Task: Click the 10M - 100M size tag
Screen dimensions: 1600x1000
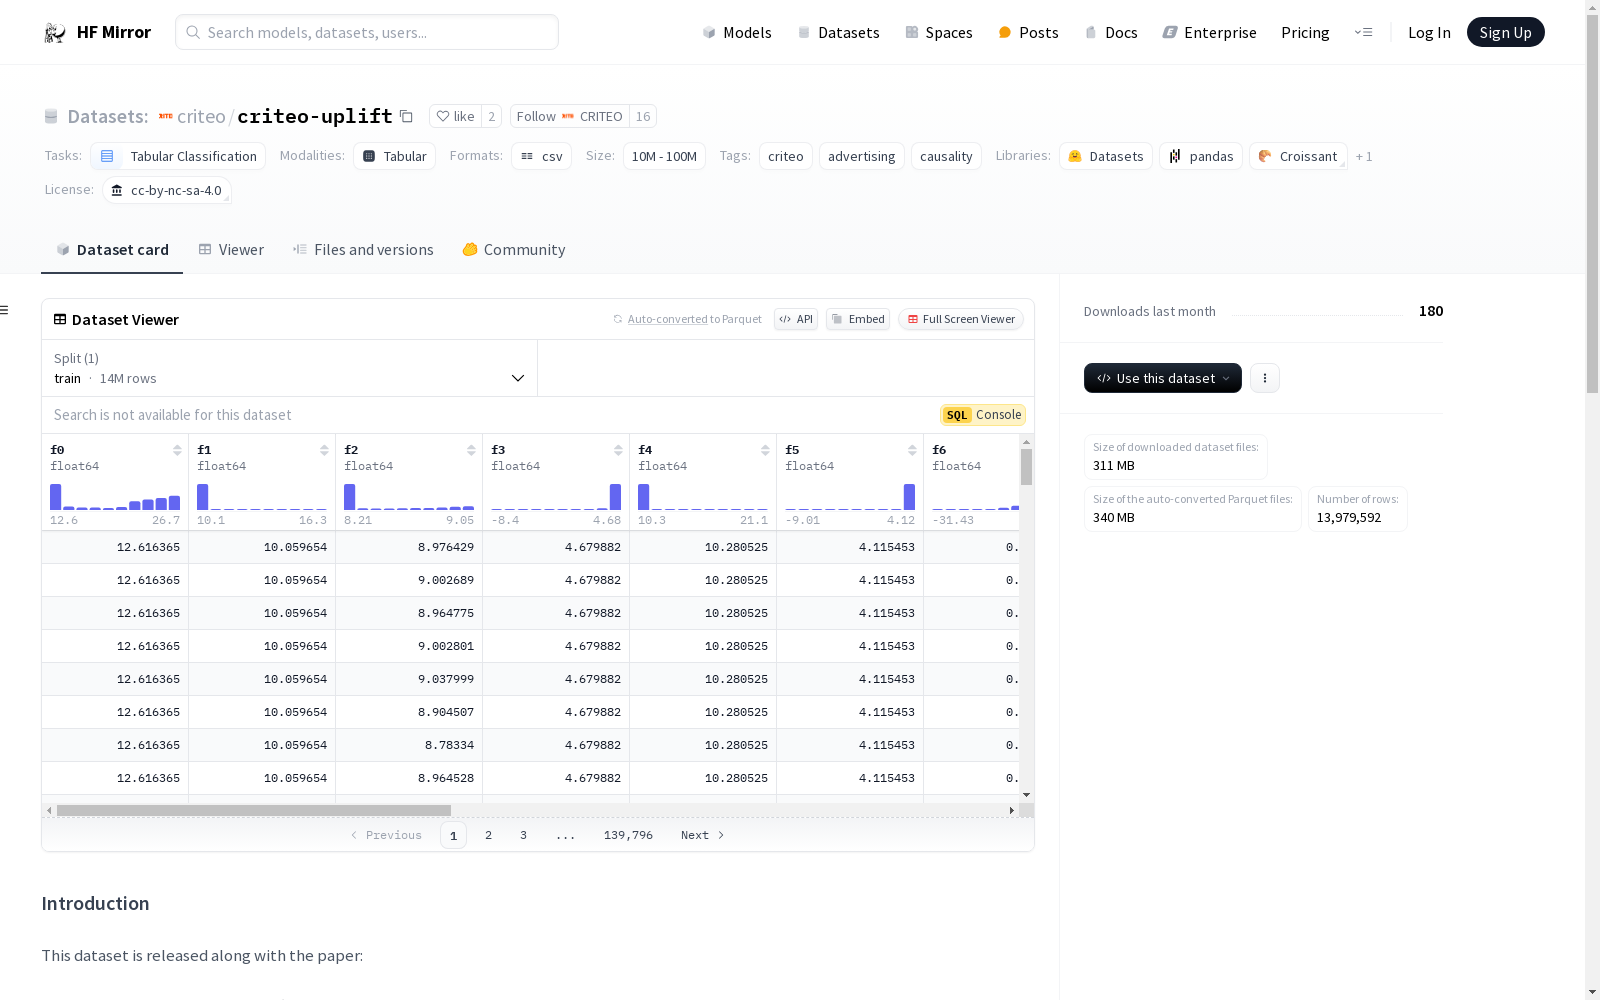Action: click(x=664, y=156)
